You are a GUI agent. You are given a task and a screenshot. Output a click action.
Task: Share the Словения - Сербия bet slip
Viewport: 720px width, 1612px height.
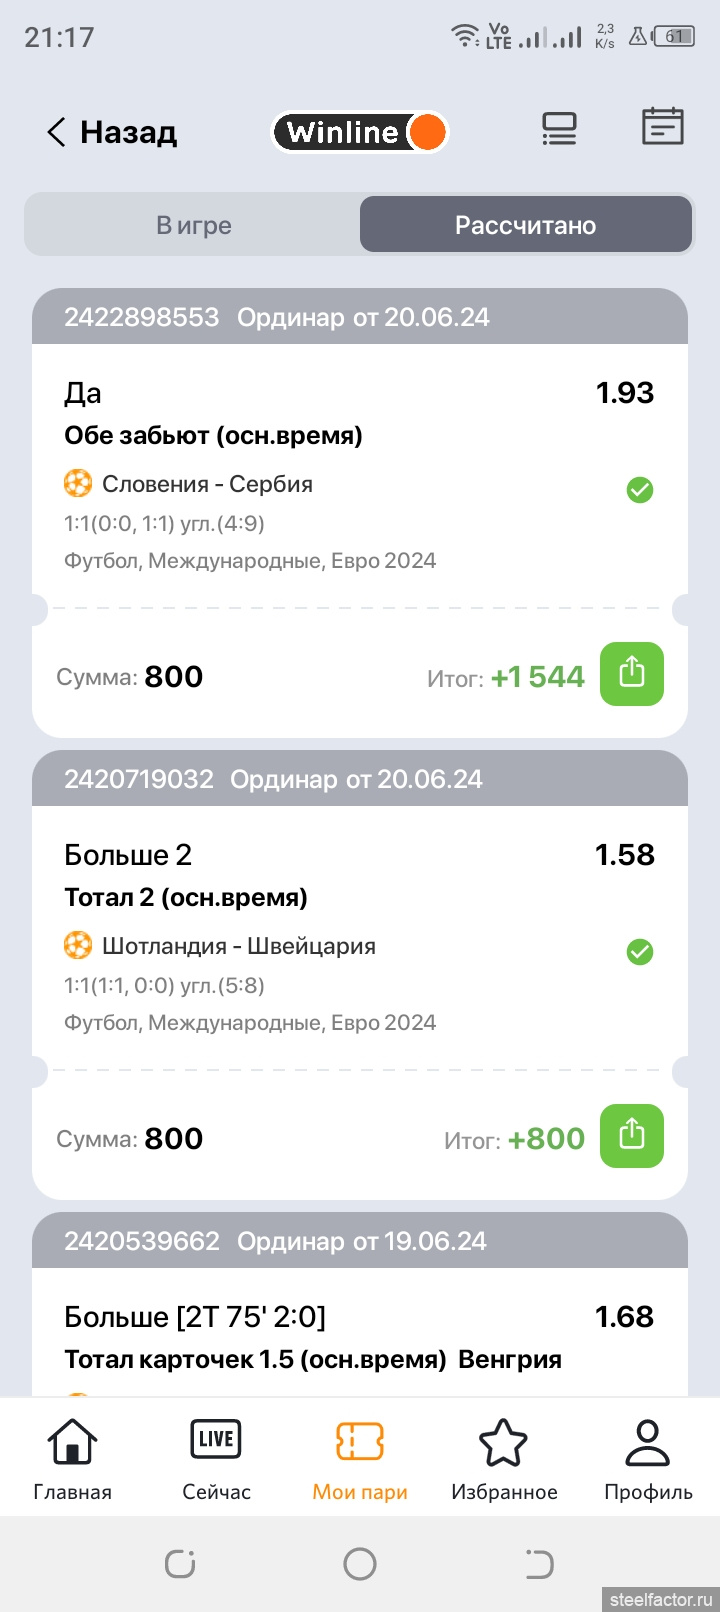(631, 674)
